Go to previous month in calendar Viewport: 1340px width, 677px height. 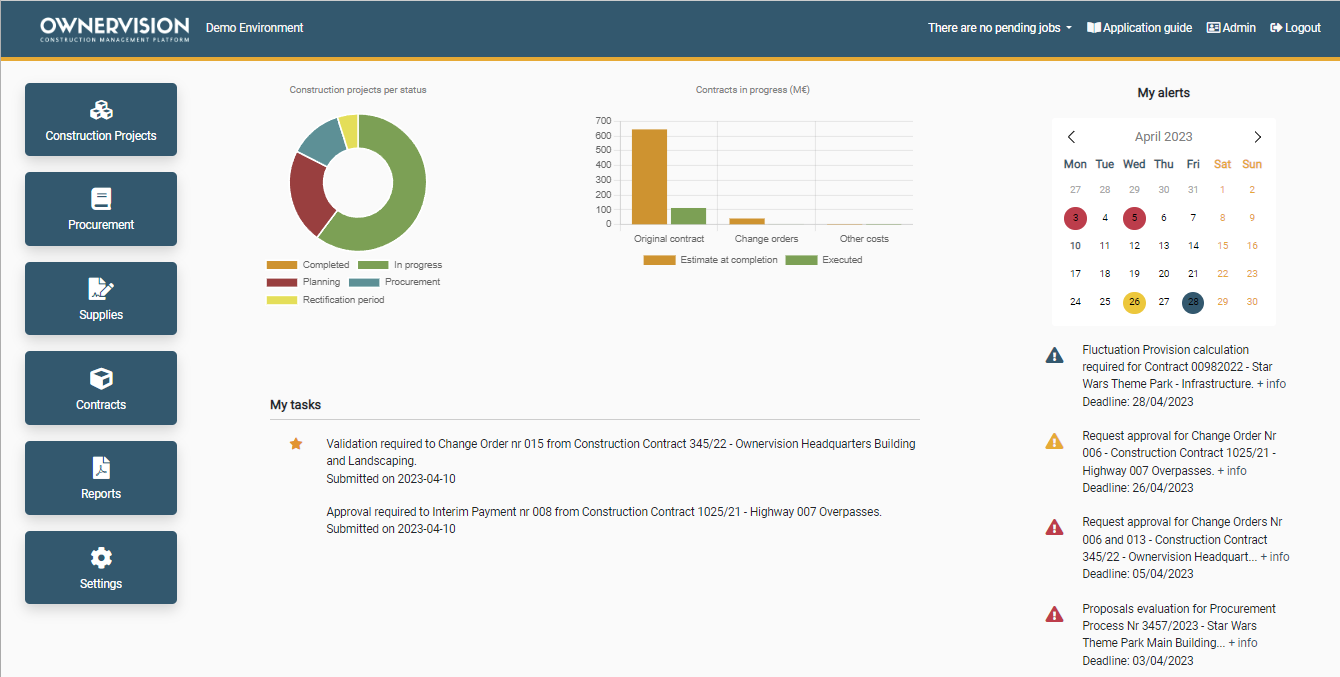coord(1071,137)
